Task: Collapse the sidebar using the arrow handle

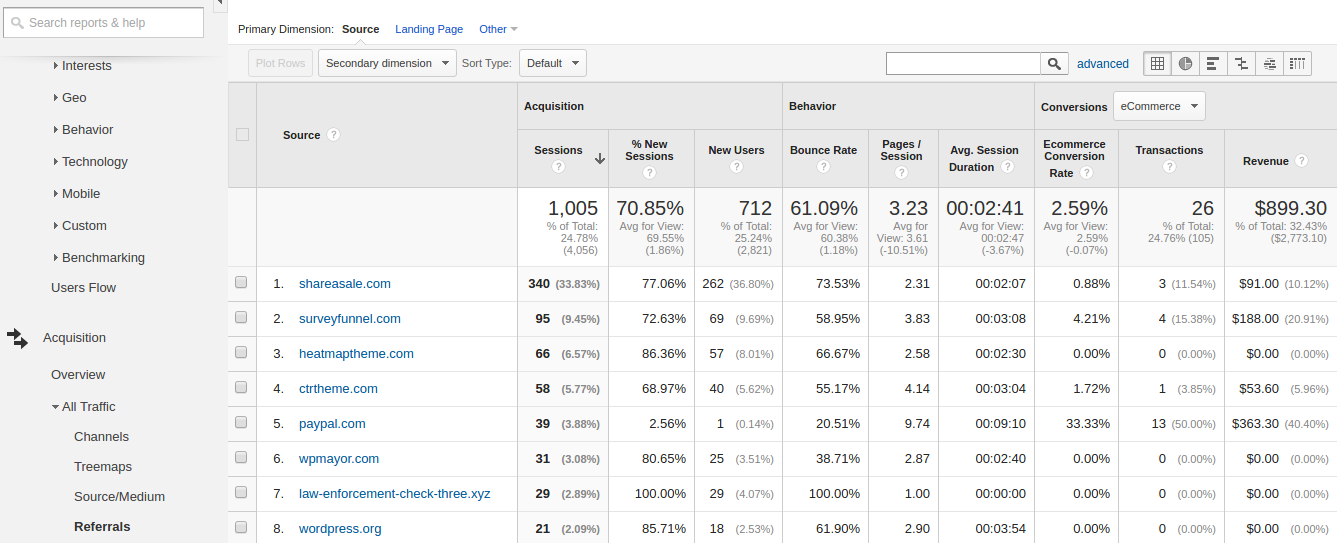Action: tap(218, 5)
